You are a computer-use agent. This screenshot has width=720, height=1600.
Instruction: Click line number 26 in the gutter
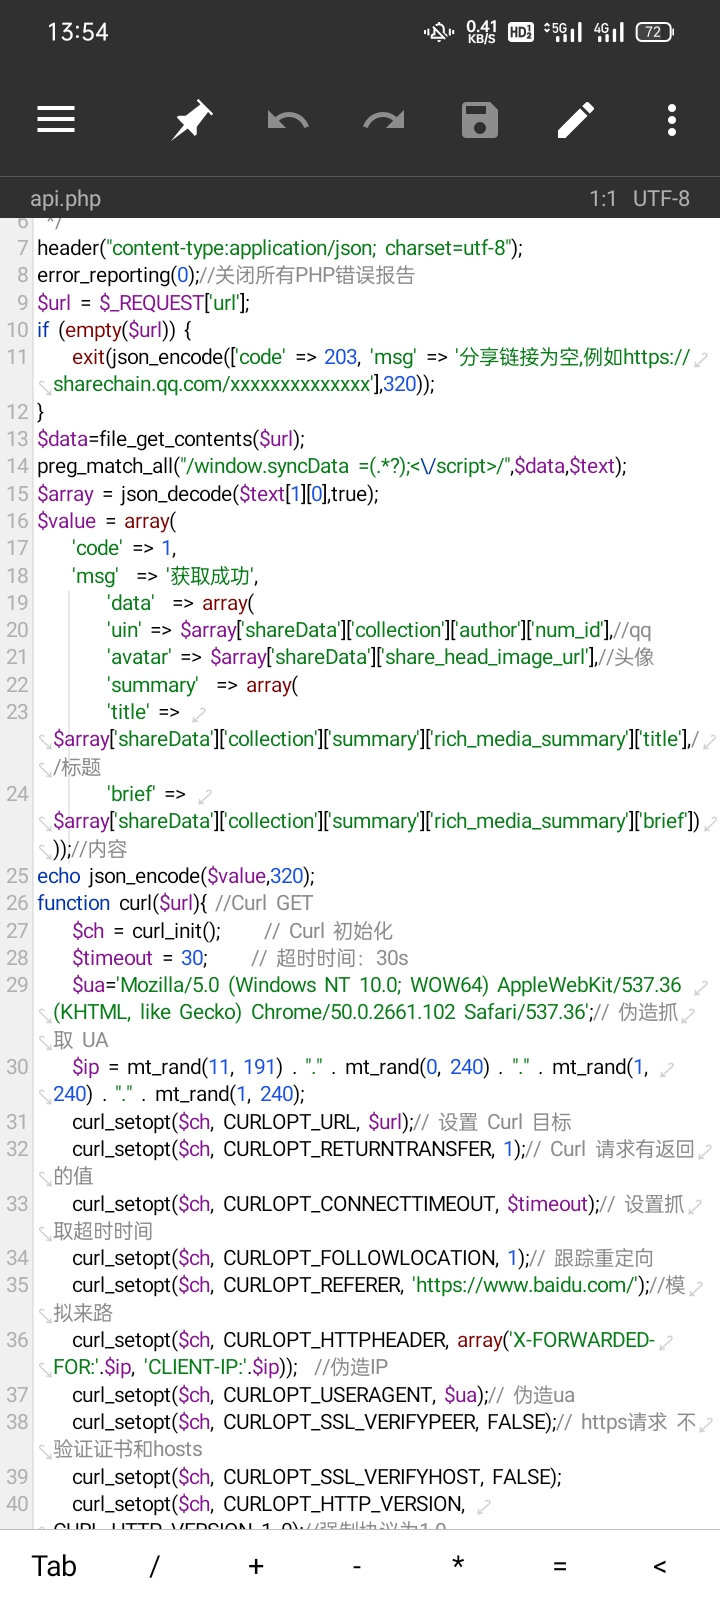[17, 903]
